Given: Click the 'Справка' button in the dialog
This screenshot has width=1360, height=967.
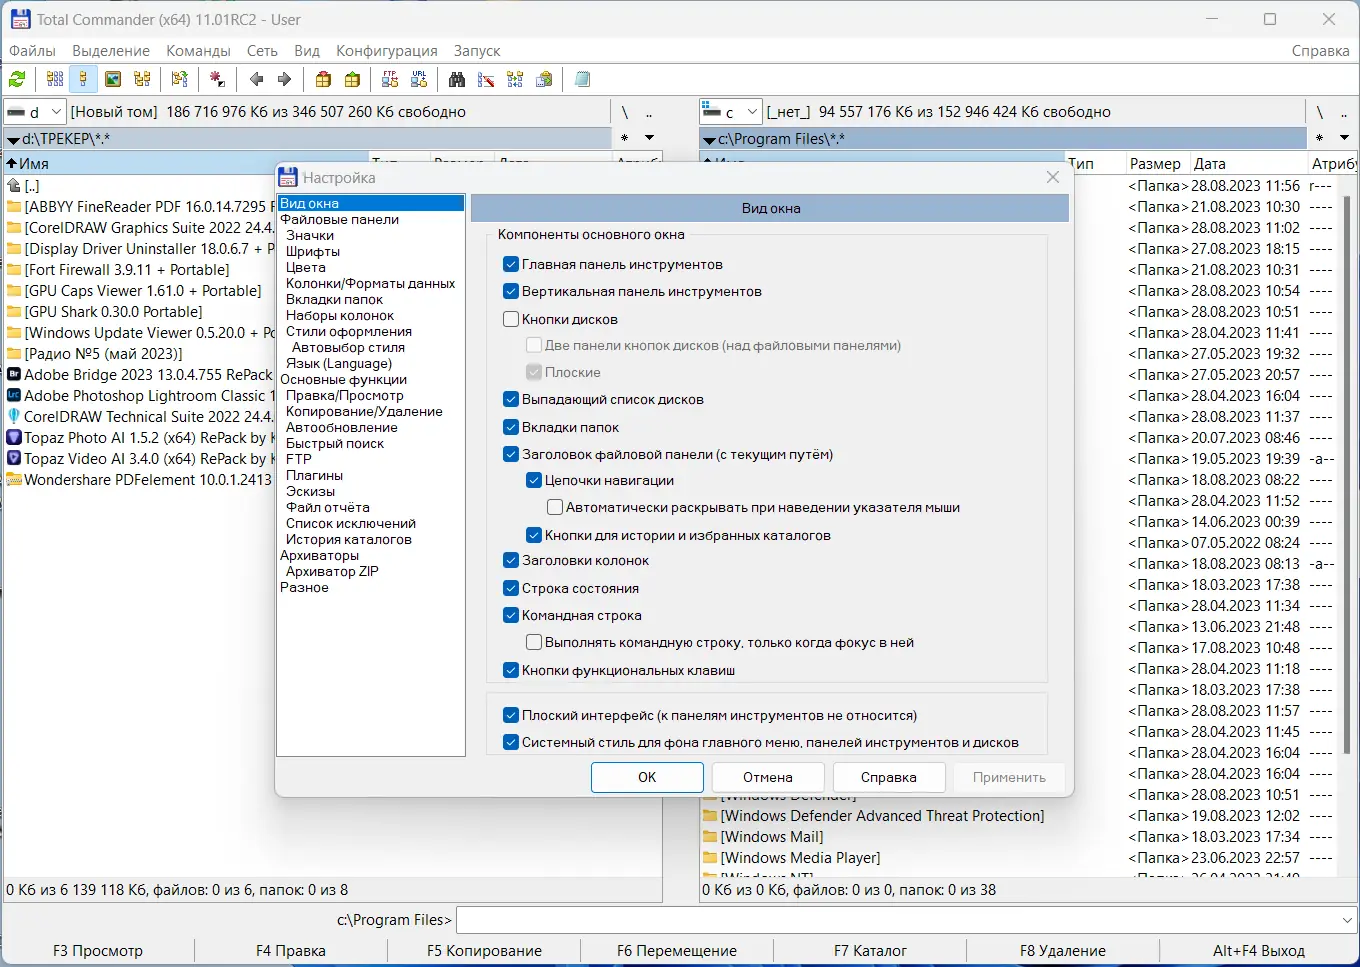Looking at the screenshot, I should click(888, 777).
